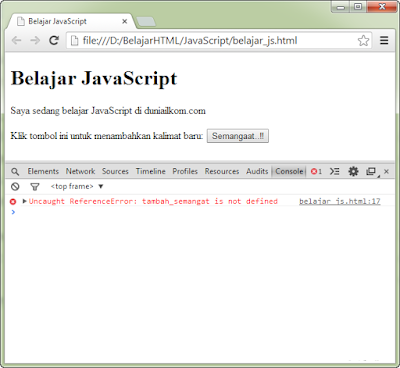Switch to the Audits tab
The height and width of the screenshot is (368, 400).
(x=257, y=171)
